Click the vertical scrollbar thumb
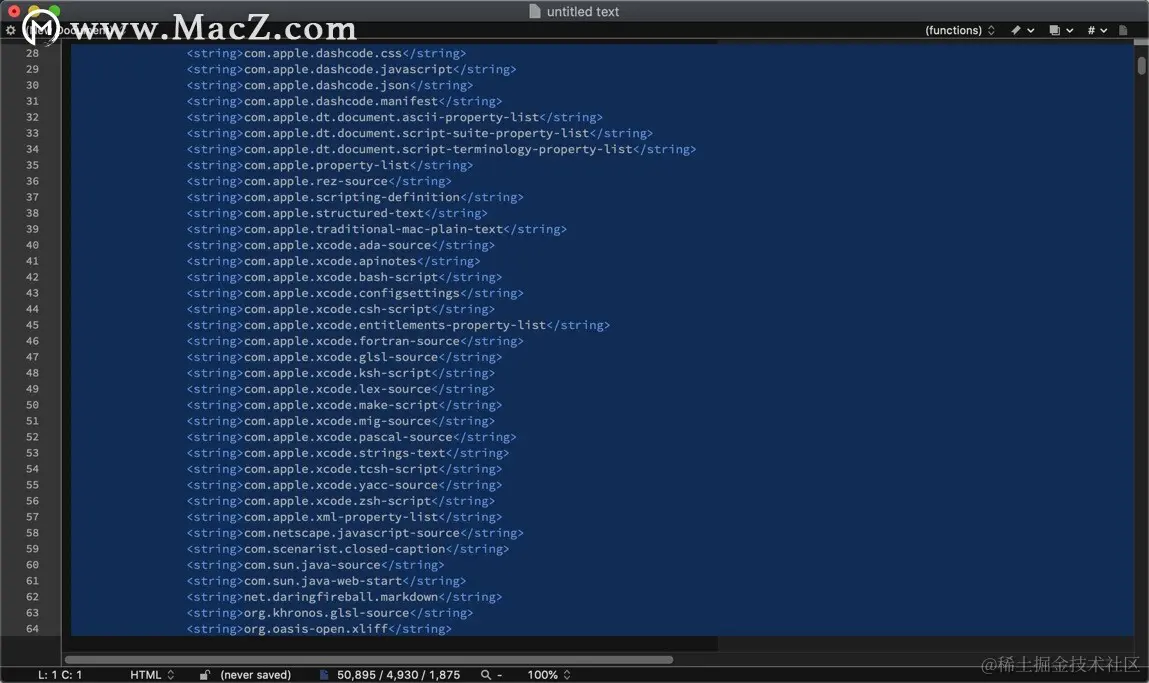The height and width of the screenshot is (683, 1149). coord(1142,64)
